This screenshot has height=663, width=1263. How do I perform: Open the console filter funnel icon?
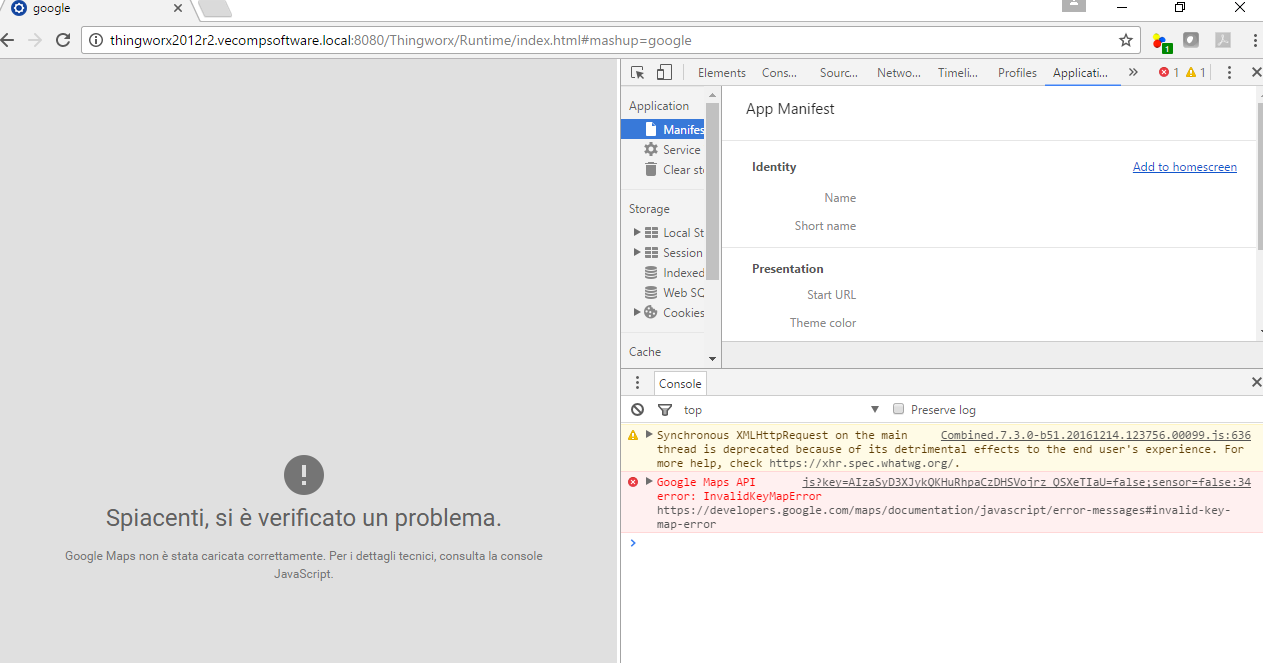click(665, 410)
